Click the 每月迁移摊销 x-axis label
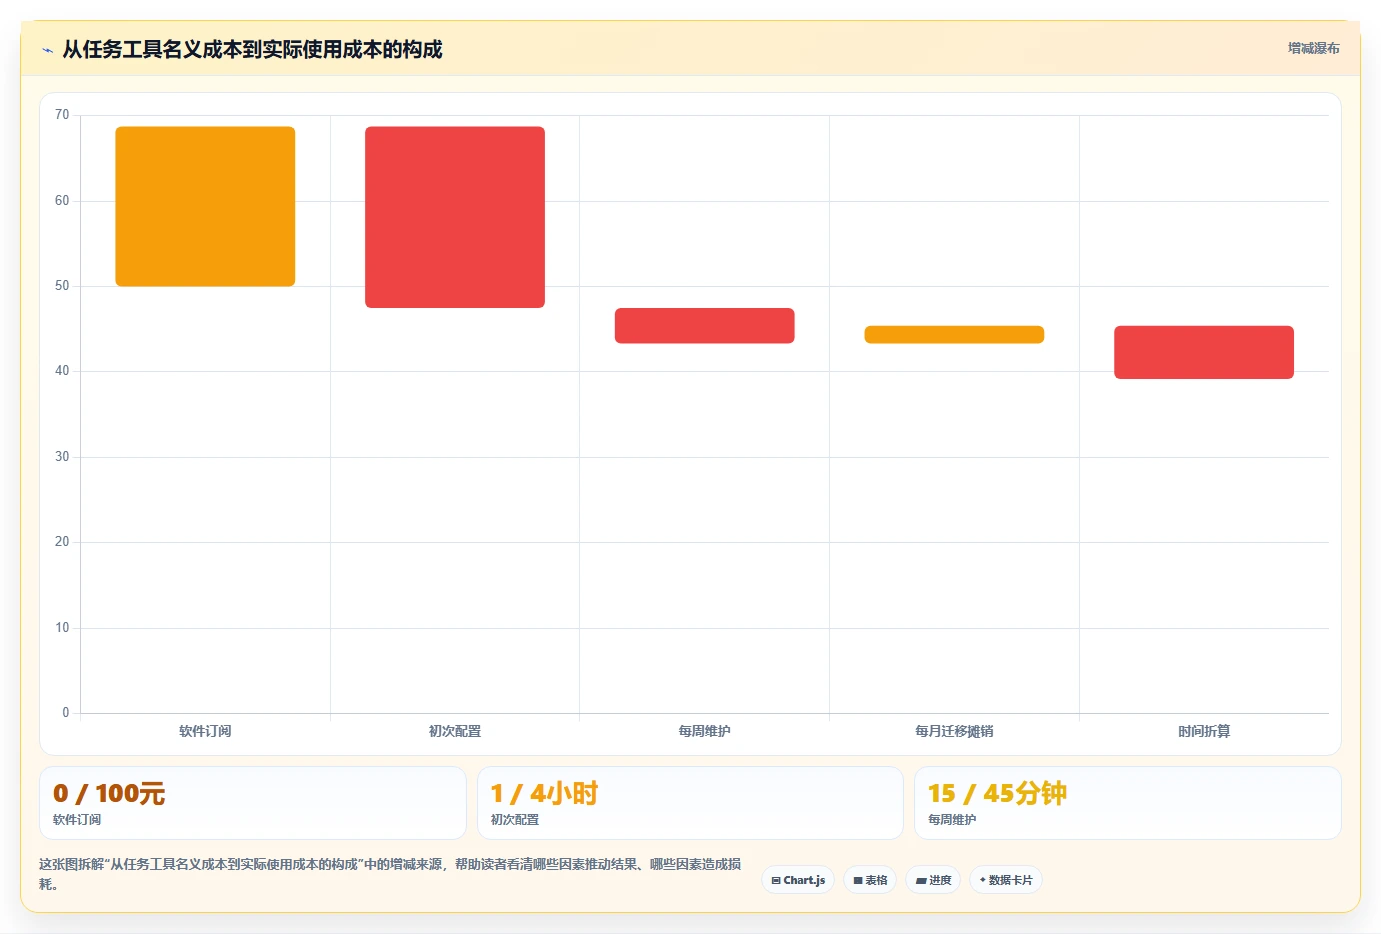This screenshot has width=1381, height=934. pyautogui.click(x=954, y=731)
